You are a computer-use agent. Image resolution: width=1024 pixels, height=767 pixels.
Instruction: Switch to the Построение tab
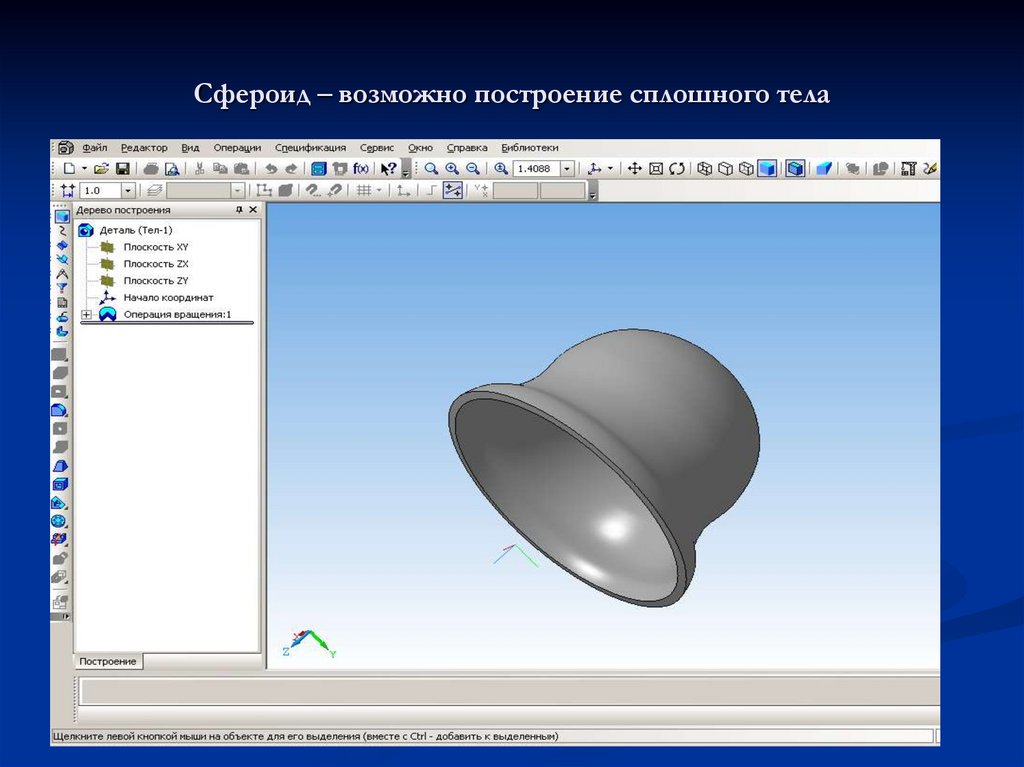[x=108, y=661]
